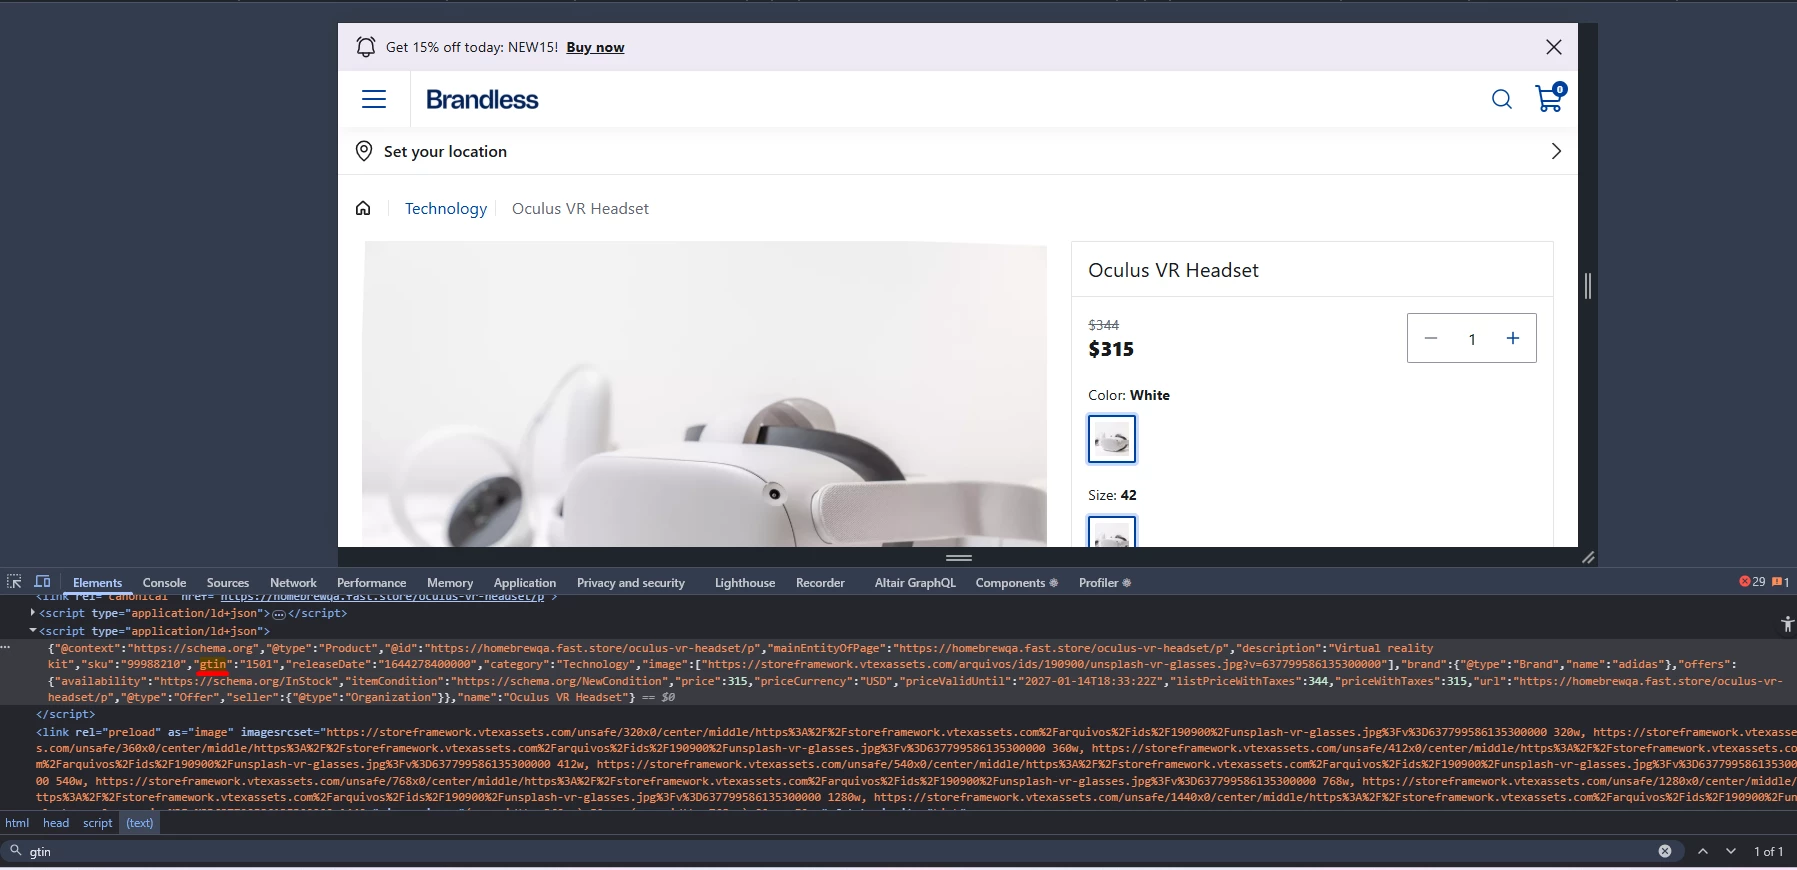Viewport: 1797px width, 870px height.
Task: Open the Lighthouse tab
Action: tap(745, 583)
